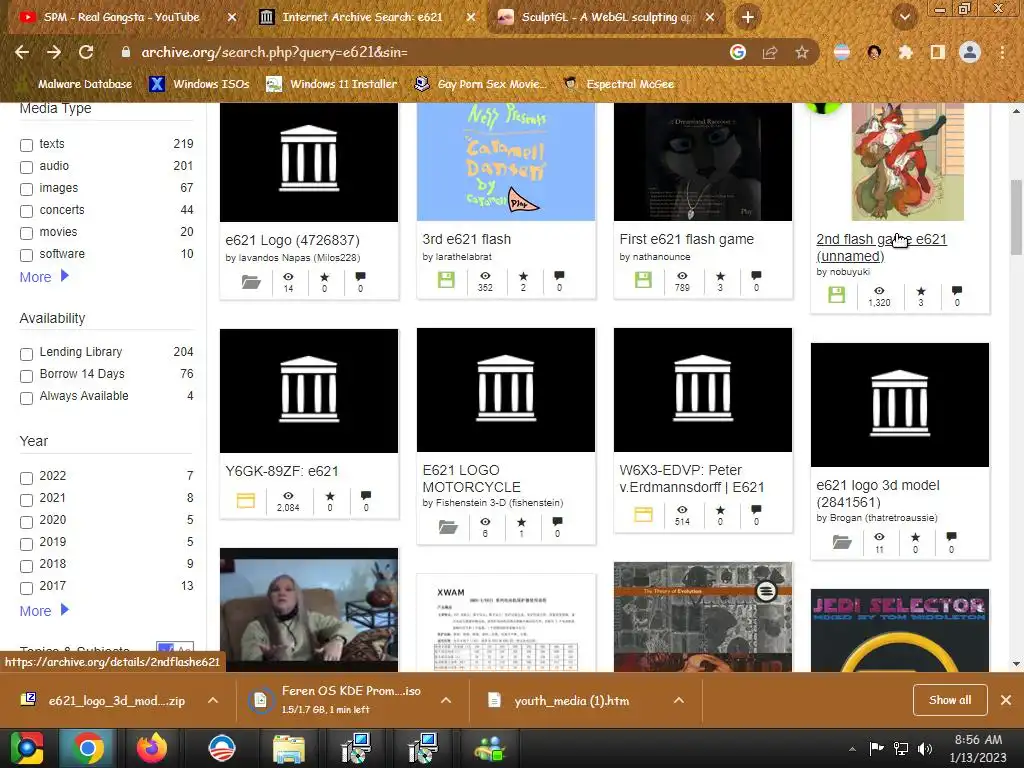This screenshot has height=768, width=1024.
Task: Tick the Borrow 14 Days checkbox
Action: coord(26,376)
